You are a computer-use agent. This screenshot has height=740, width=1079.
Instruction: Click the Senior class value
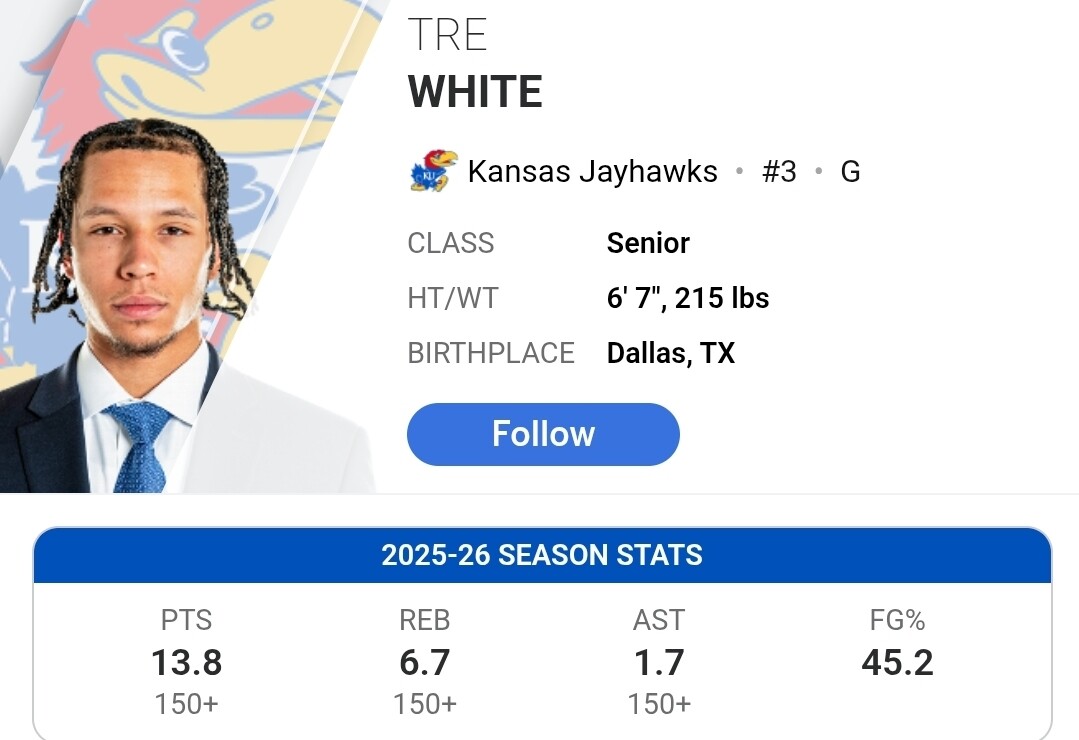pyautogui.click(x=648, y=243)
